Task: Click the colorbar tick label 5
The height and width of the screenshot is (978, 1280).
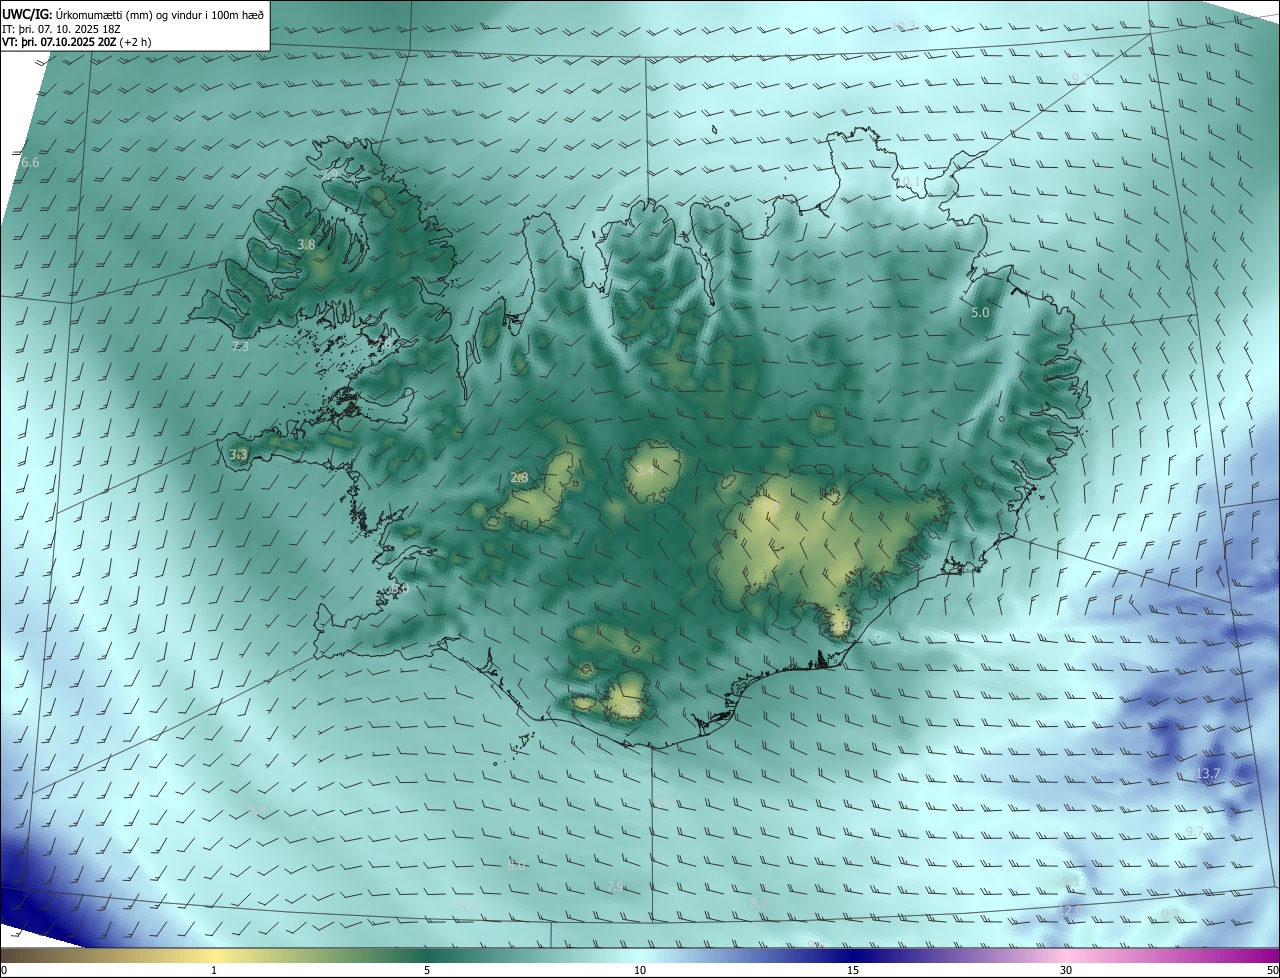Action: pos(427,970)
